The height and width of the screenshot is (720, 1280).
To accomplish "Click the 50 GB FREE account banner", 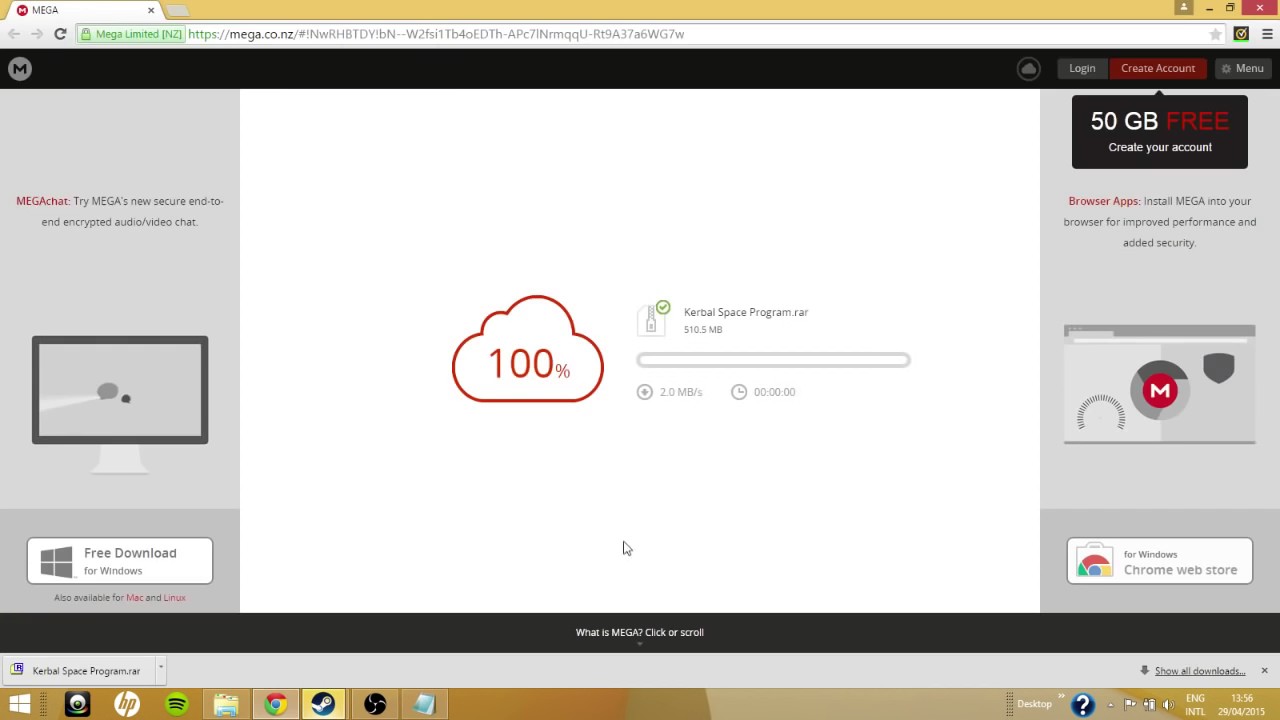I will click(1160, 132).
